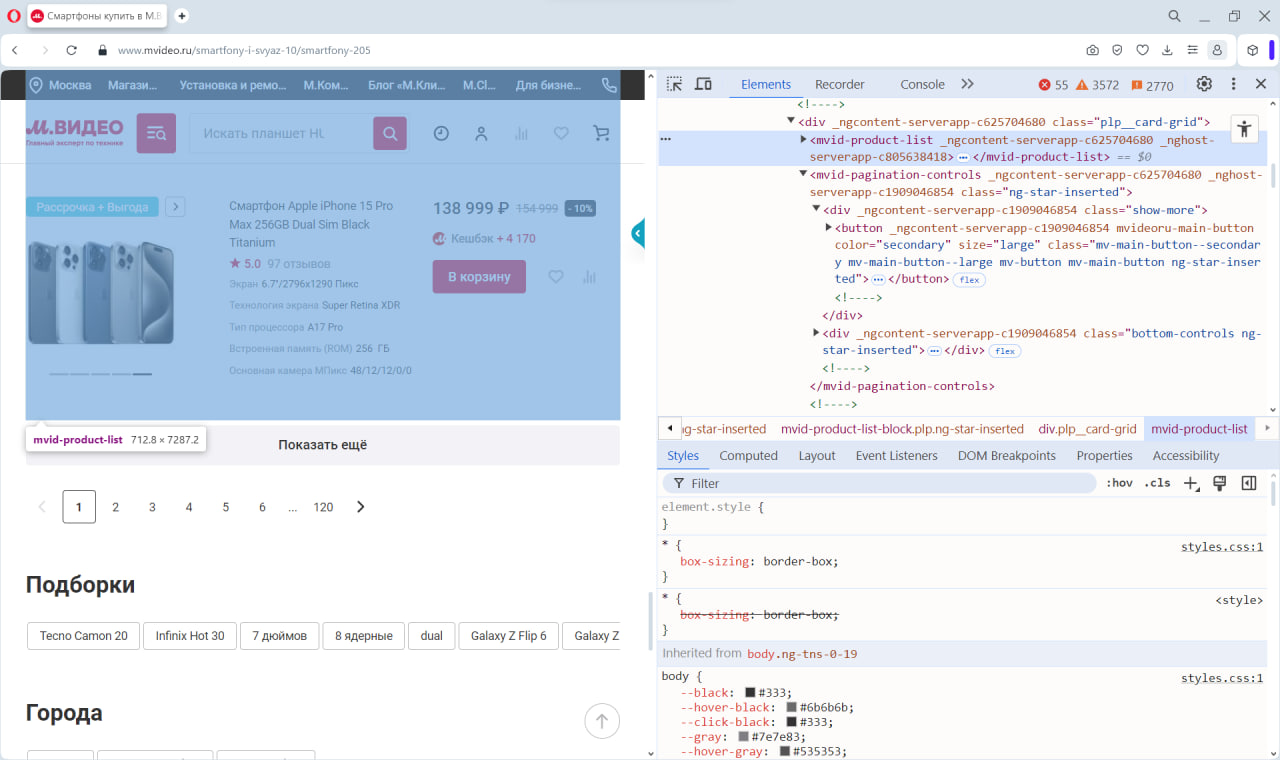Click the shopping cart icon in site header
This screenshot has height=760, width=1280.
[x=601, y=133]
